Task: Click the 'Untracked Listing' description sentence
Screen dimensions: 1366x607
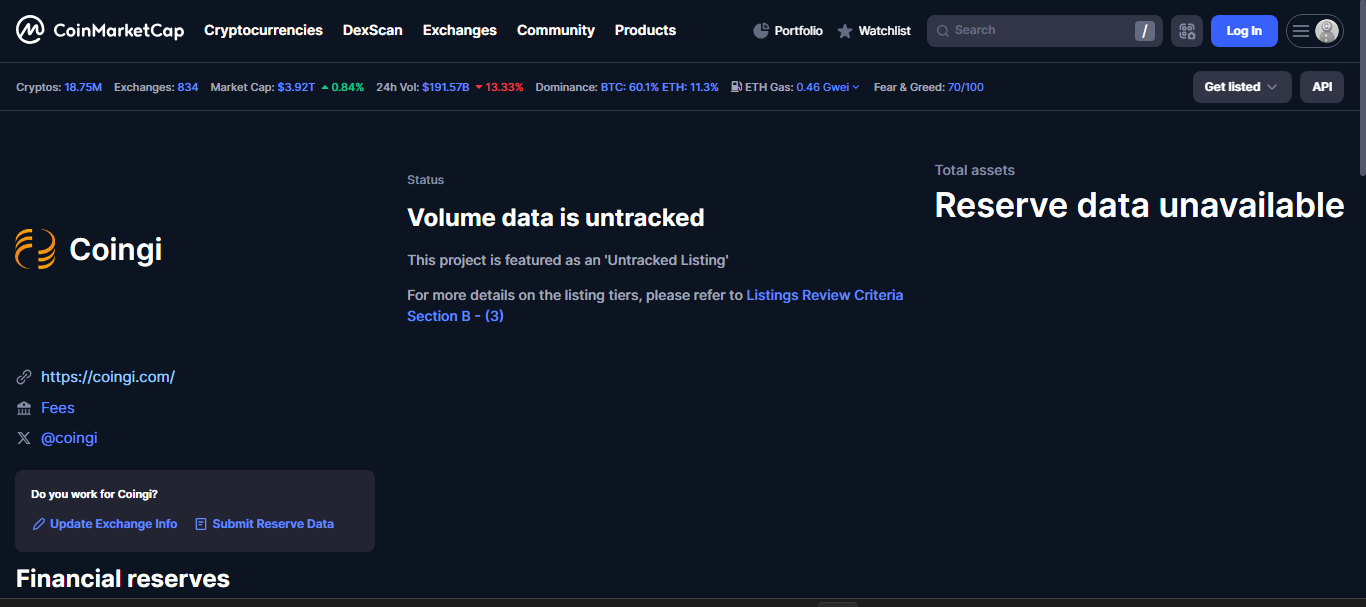Action: point(568,260)
